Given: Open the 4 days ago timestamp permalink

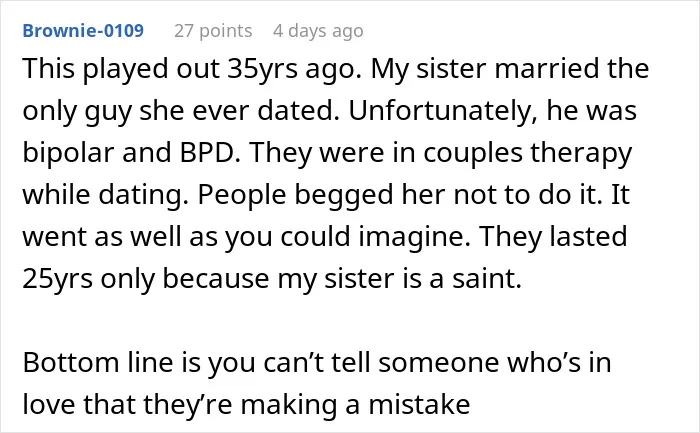Looking at the screenshot, I should coord(318,31).
